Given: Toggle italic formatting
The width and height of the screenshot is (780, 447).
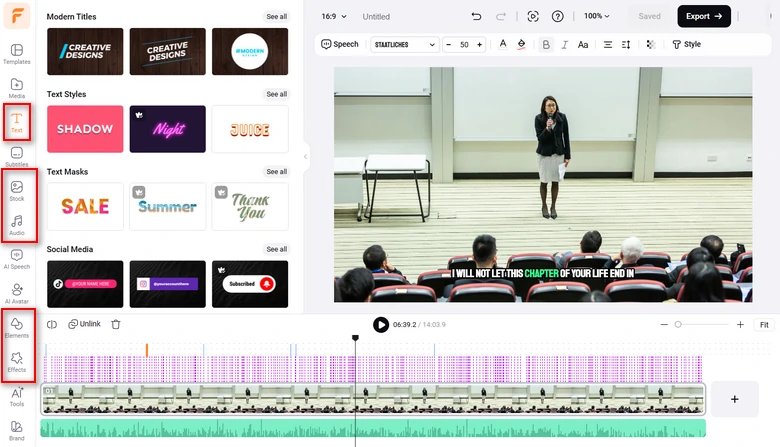Looking at the screenshot, I should click(565, 45).
